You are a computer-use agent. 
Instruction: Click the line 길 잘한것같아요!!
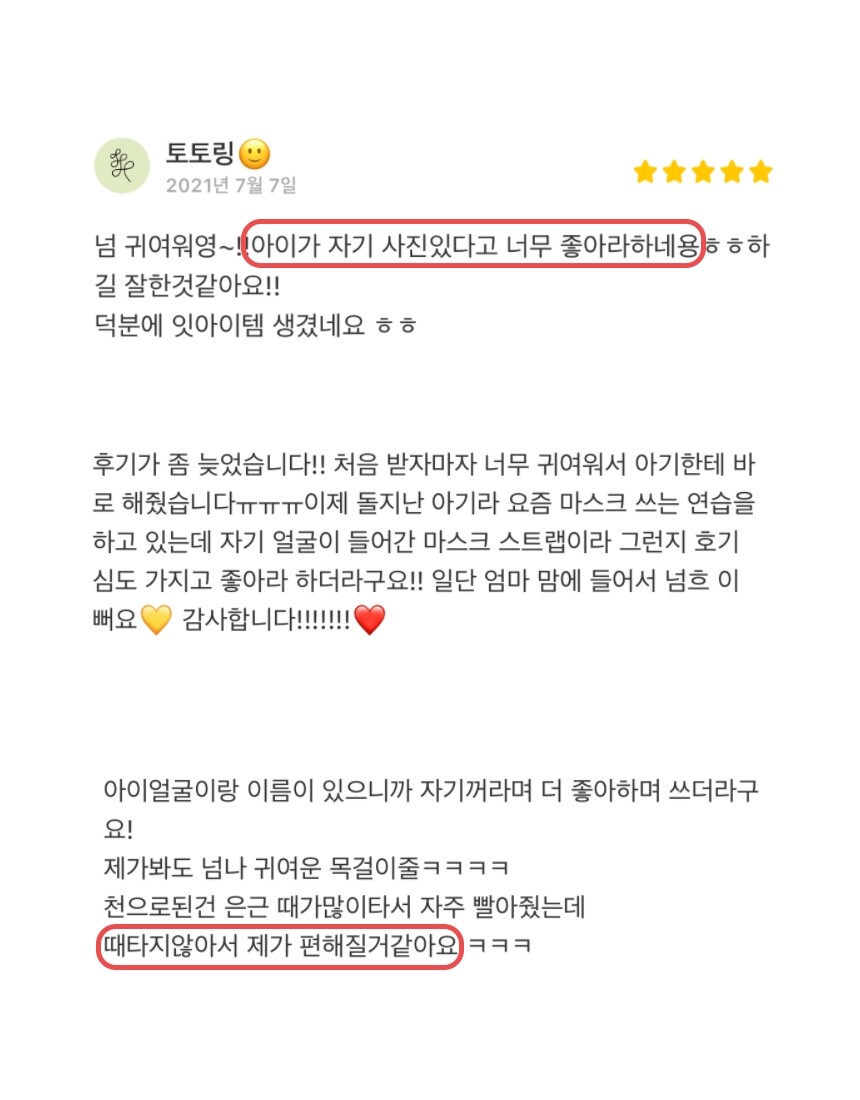187,286
